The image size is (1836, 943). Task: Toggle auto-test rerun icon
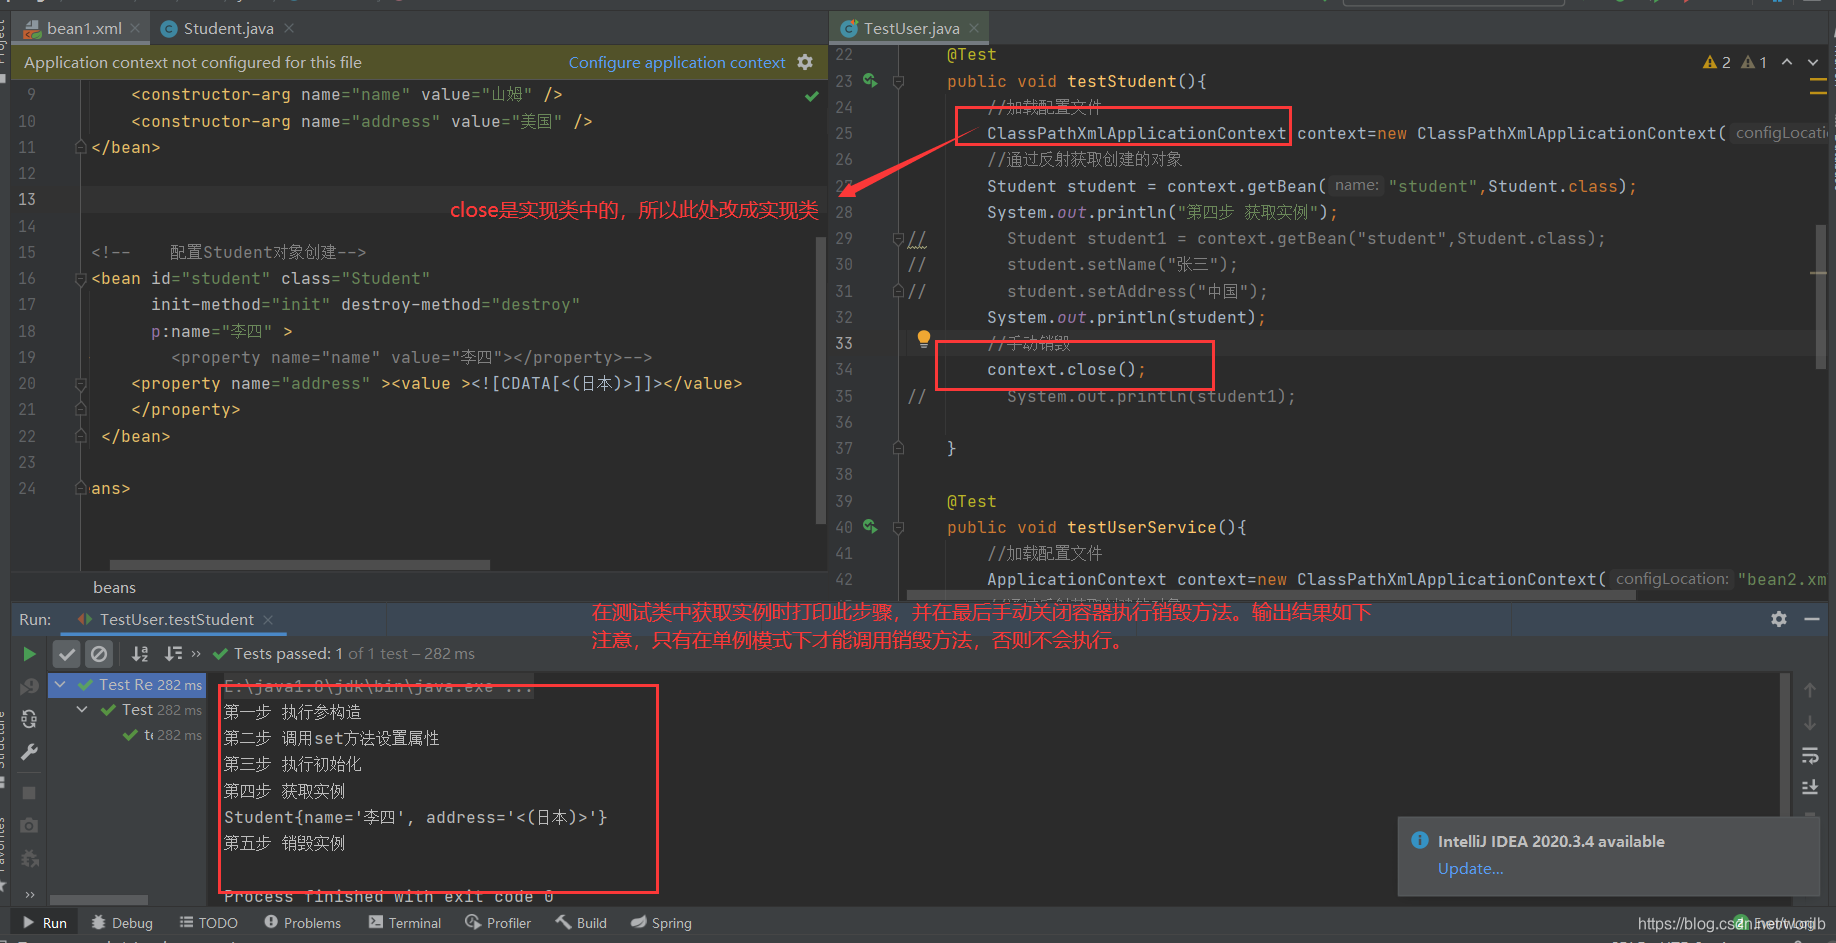click(x=29, y=719)
